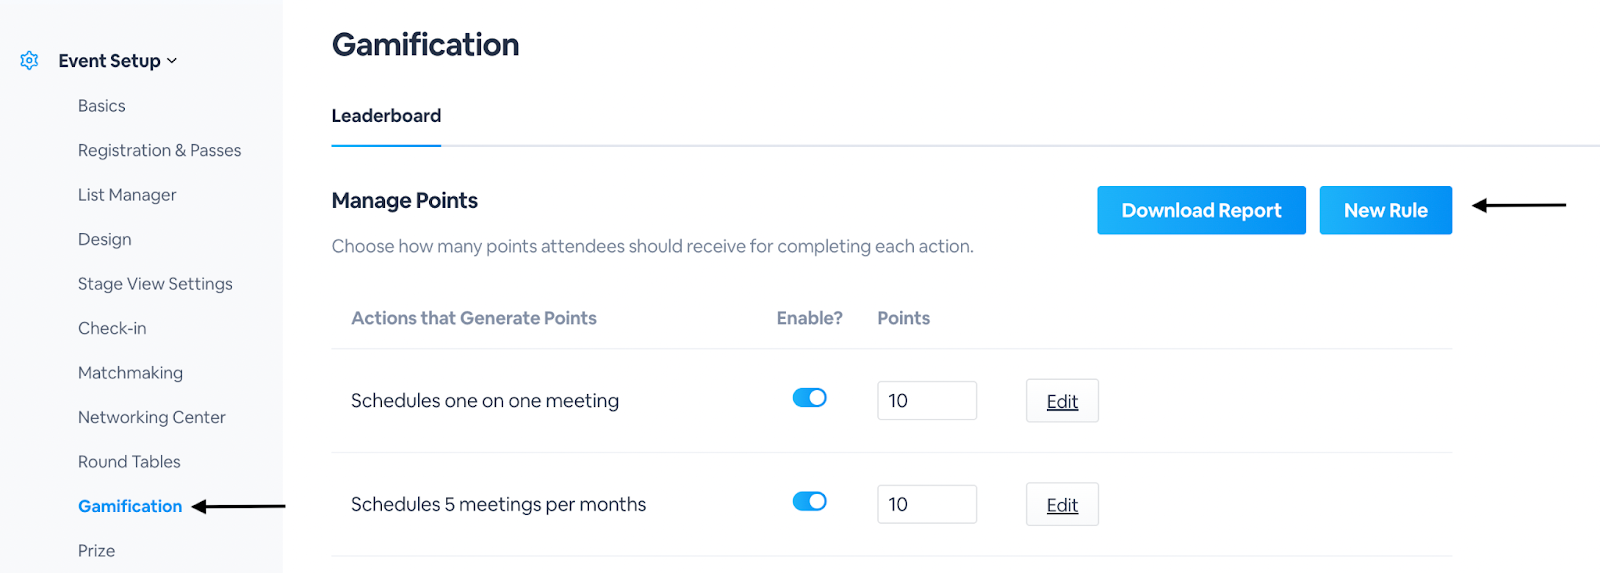The image size is (1600, 573).
Task: Switch to the Leaderboard tab
Action: tap(386, 116)
